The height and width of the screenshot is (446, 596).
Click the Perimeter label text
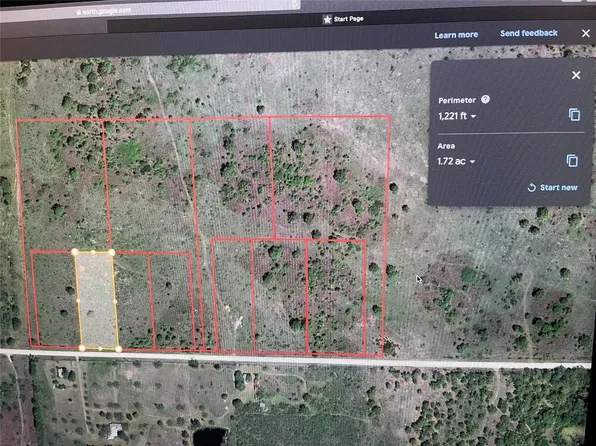(457, 100)
